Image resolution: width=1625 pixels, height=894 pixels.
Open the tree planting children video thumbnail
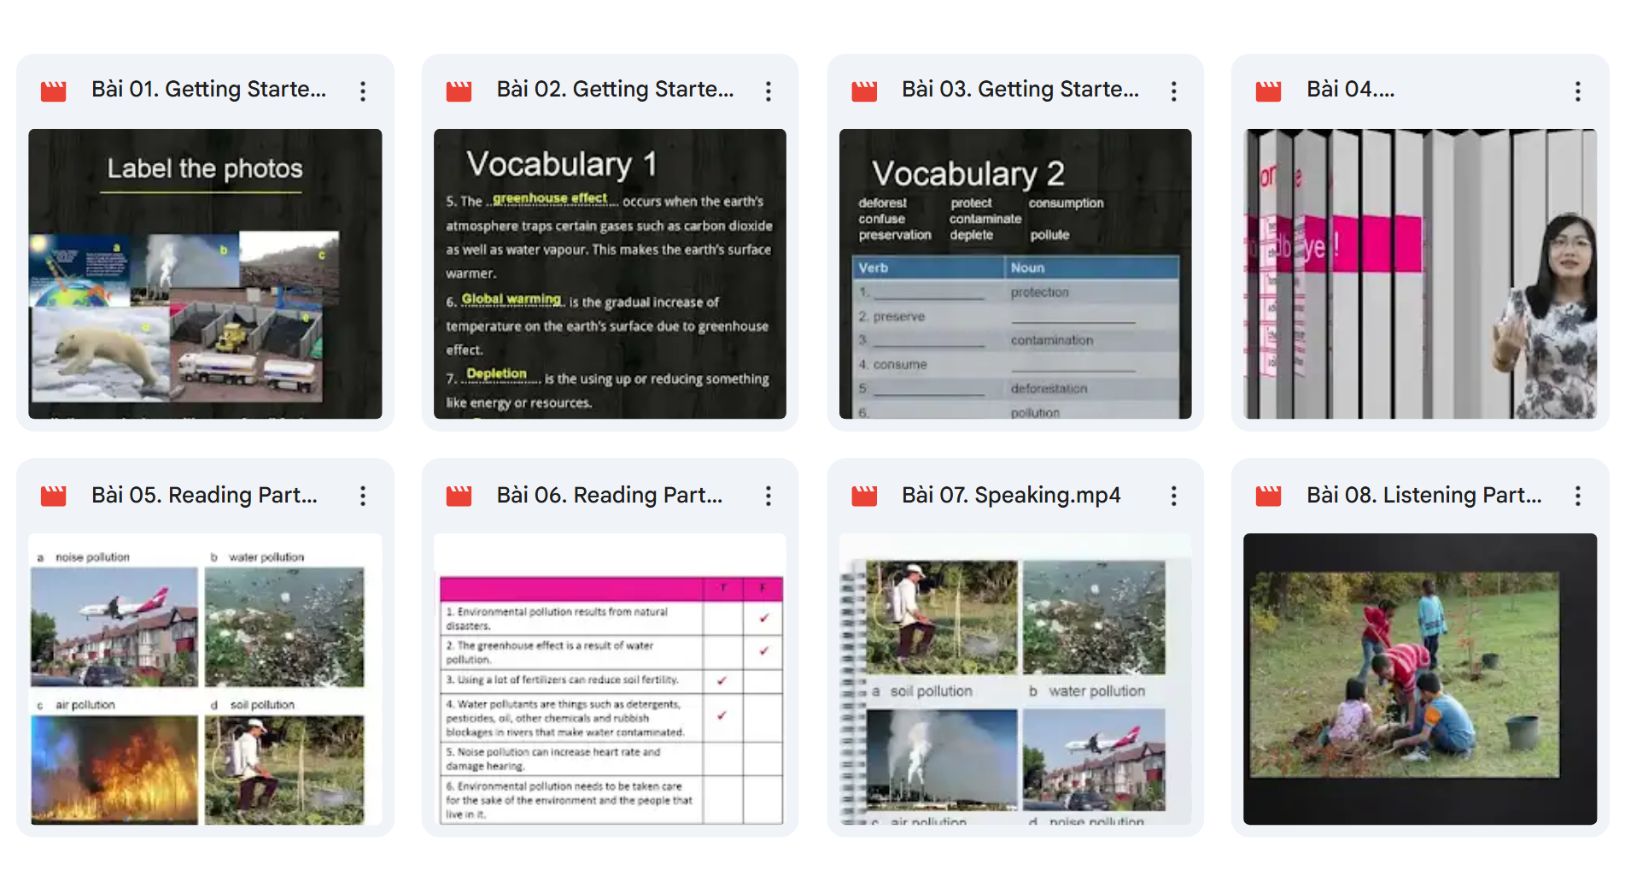pos(1420,679)
